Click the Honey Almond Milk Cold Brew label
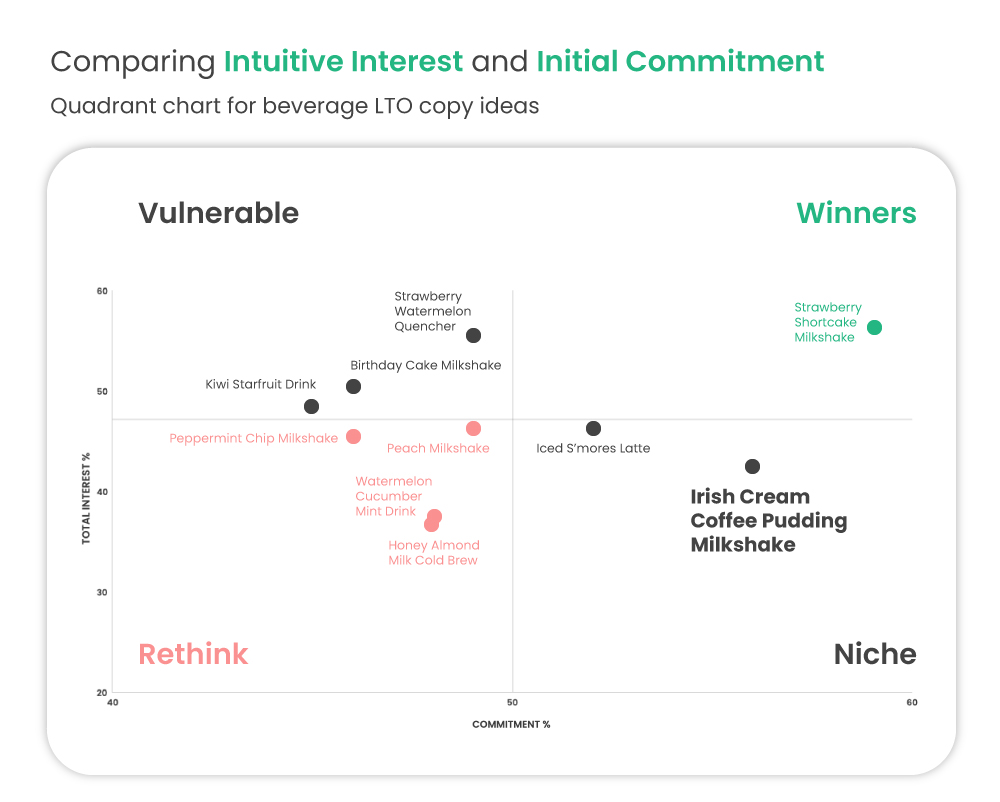The height and width of the screenshot is (802, 1000). coord(434,553)
